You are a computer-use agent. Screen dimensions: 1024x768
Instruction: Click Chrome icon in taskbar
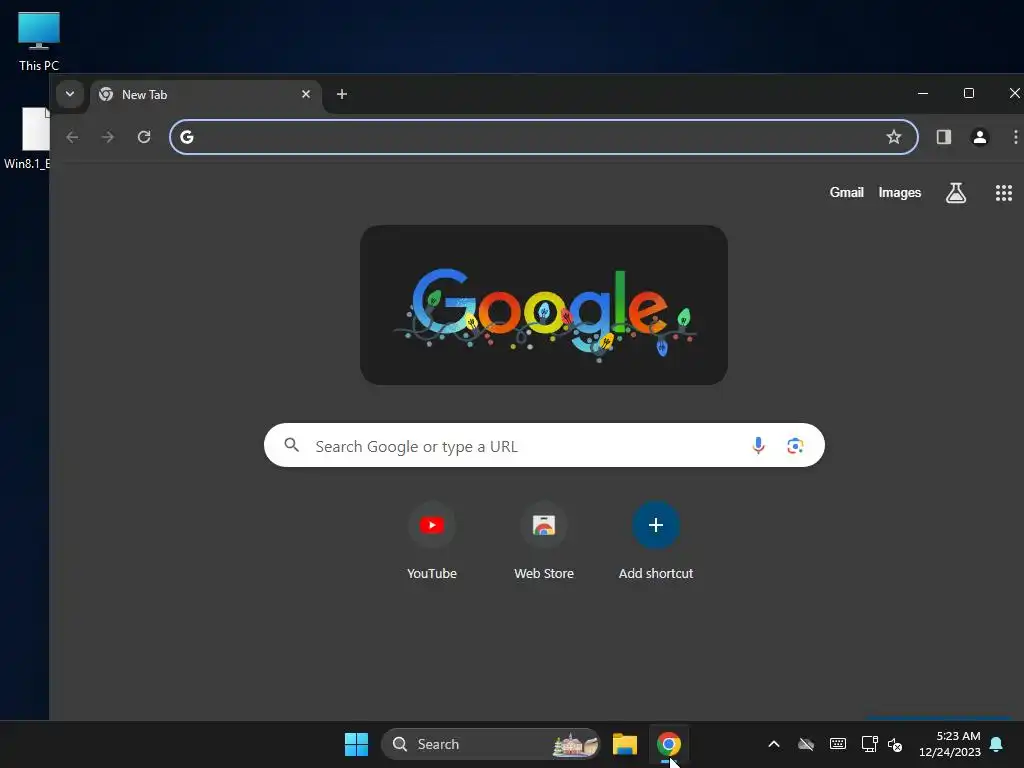pyautogui.click(x=668, y=744)
